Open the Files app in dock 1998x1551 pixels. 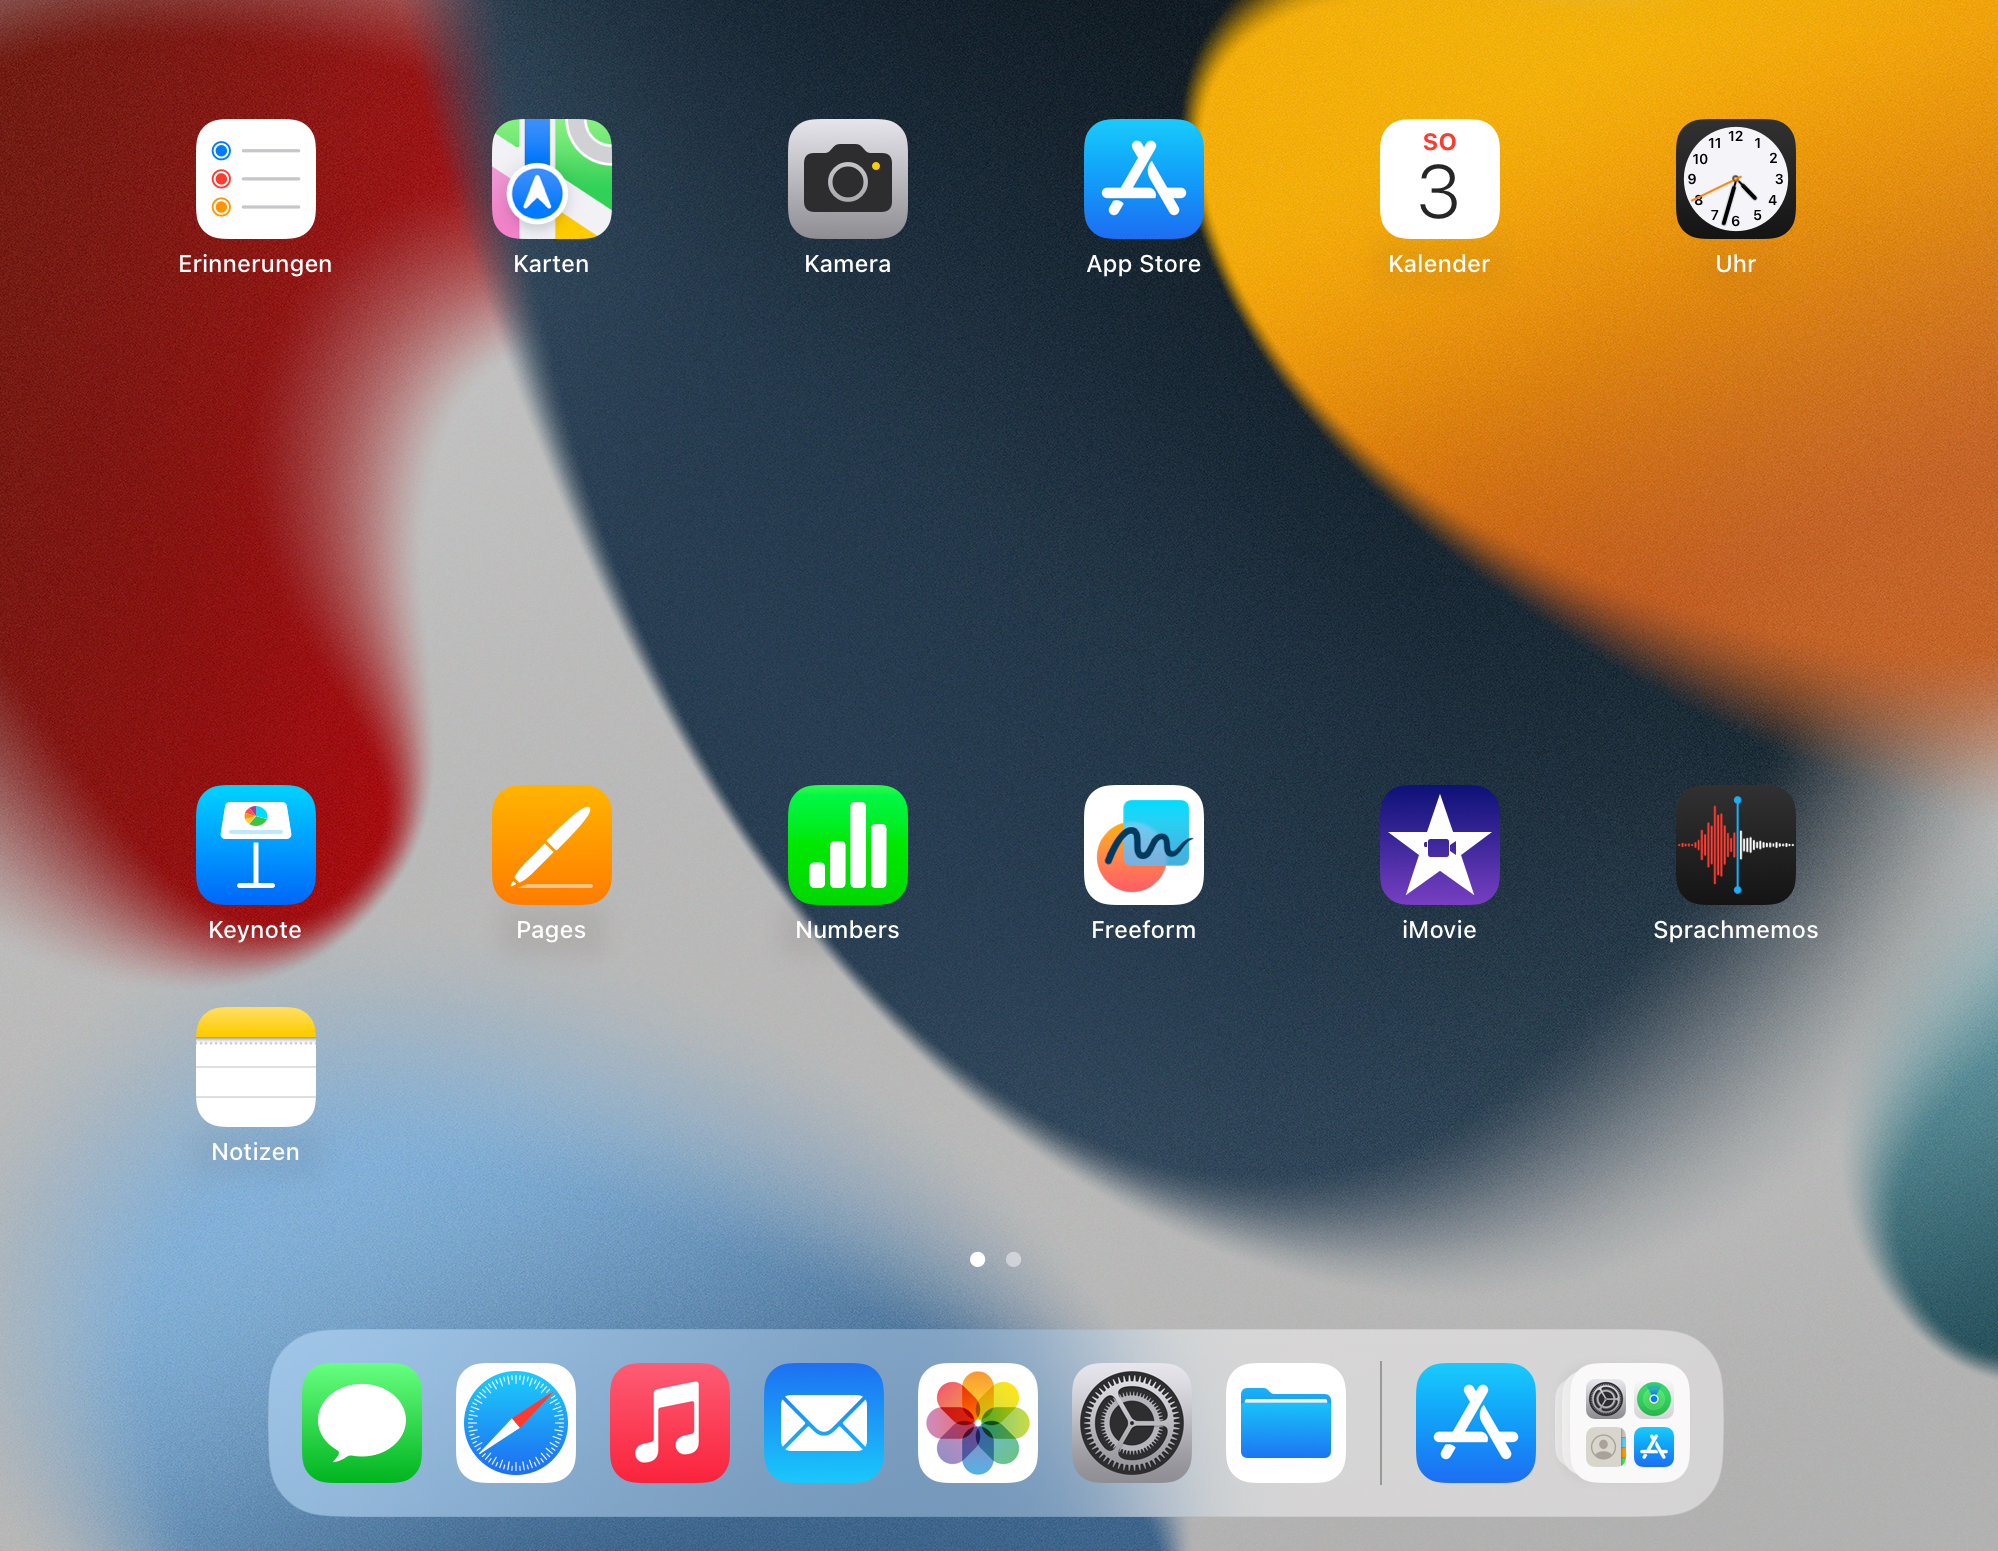[1285, 1422]
